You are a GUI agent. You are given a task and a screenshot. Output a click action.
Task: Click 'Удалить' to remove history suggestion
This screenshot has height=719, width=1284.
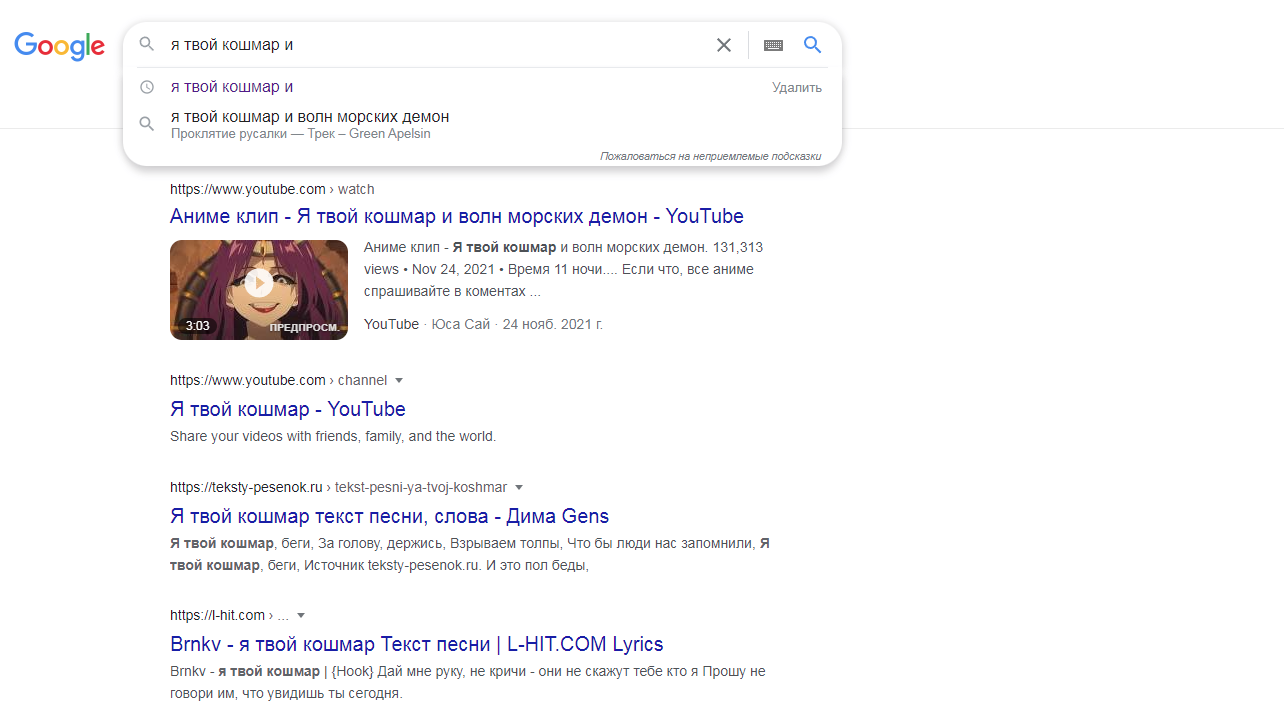pyautogui.click(x=797, y=87)
